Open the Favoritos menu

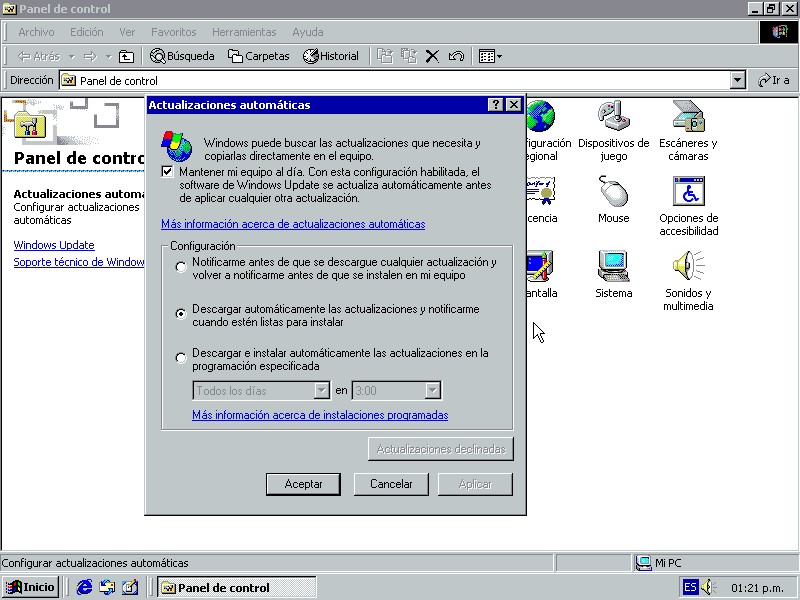point(173,32)
